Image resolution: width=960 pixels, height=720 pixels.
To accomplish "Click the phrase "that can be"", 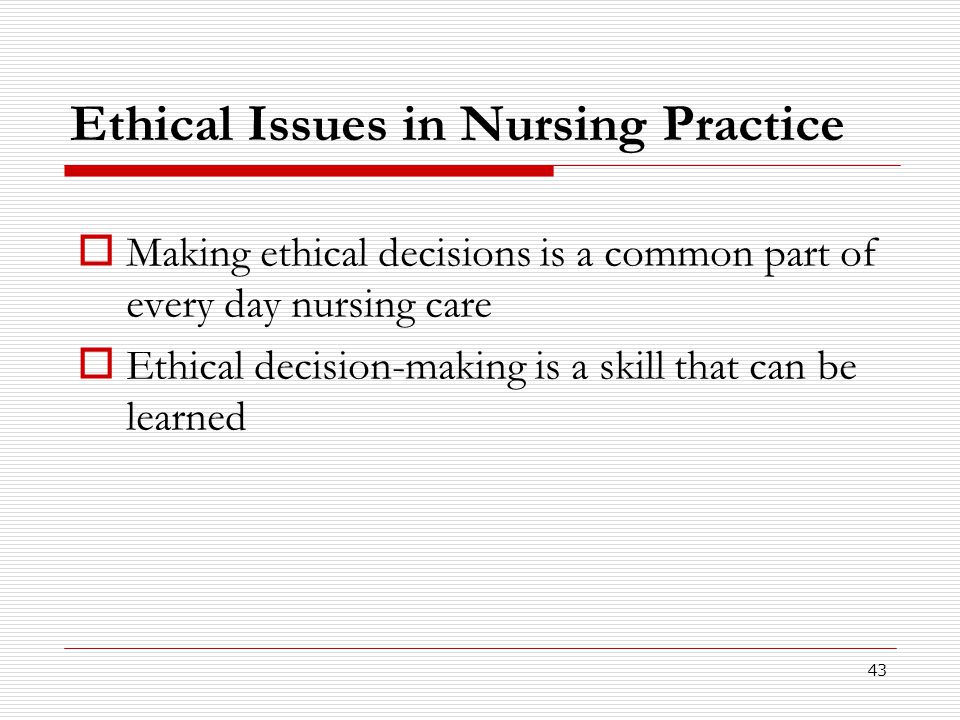I will click(x=765, y=366).
